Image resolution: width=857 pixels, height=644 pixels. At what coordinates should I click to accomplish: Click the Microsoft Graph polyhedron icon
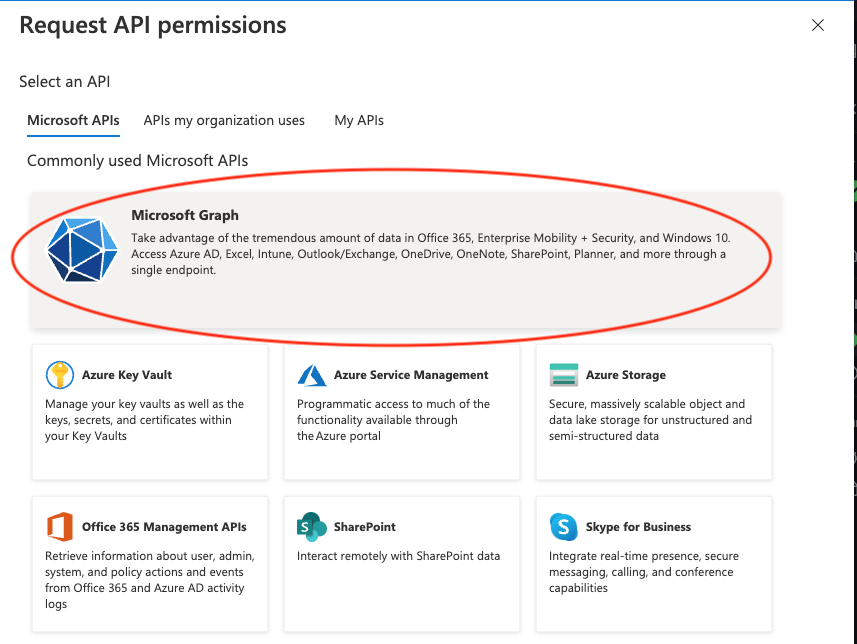[x=82, y=250]
